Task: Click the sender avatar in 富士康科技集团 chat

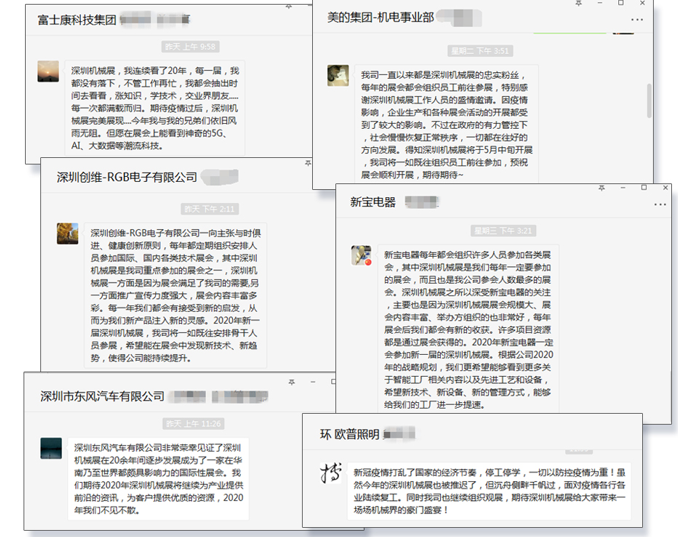Action: pos(48,71)
